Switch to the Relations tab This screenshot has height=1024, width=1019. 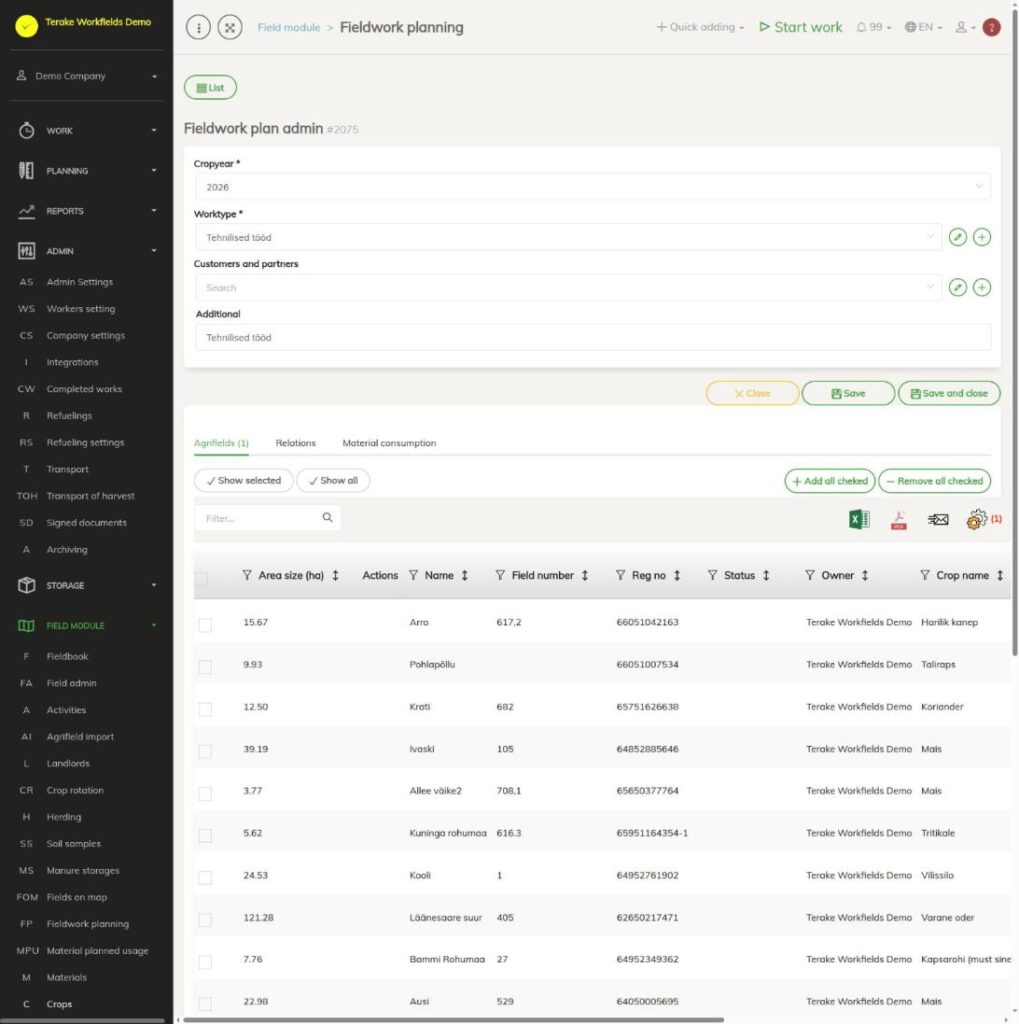click(x=295, y=443)
